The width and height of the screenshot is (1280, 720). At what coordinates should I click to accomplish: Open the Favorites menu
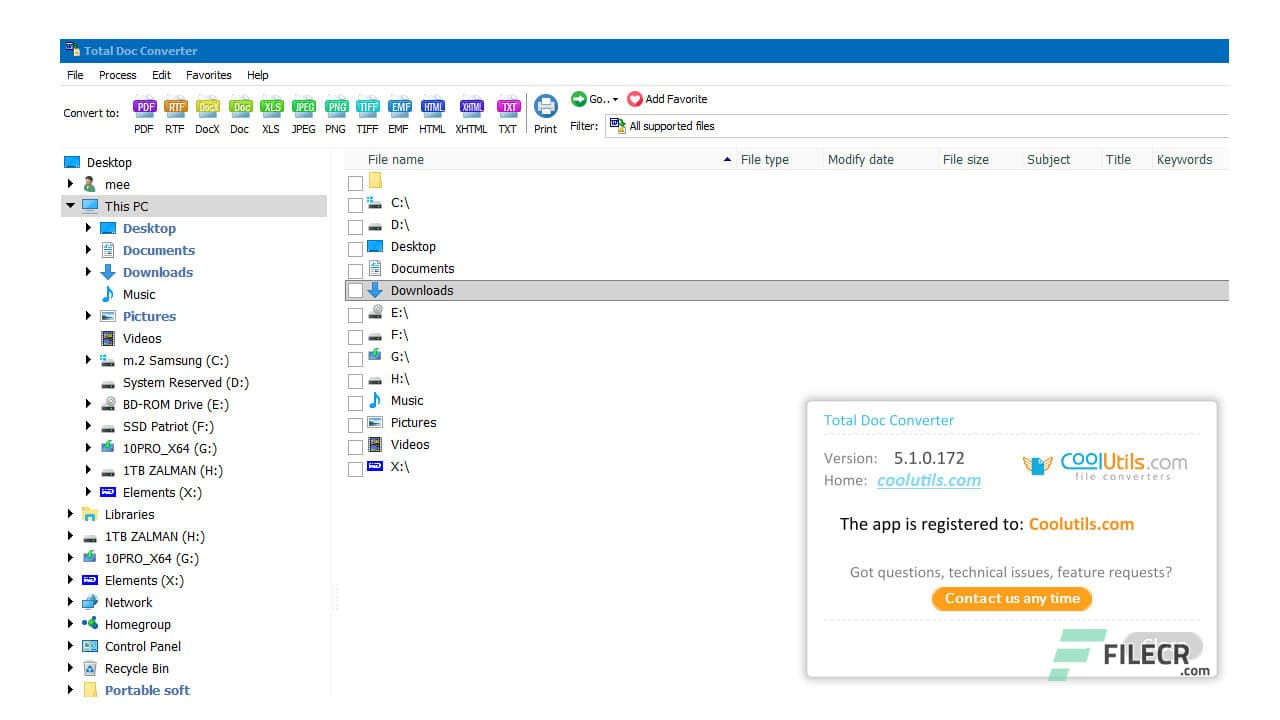[x=208, y=74]
